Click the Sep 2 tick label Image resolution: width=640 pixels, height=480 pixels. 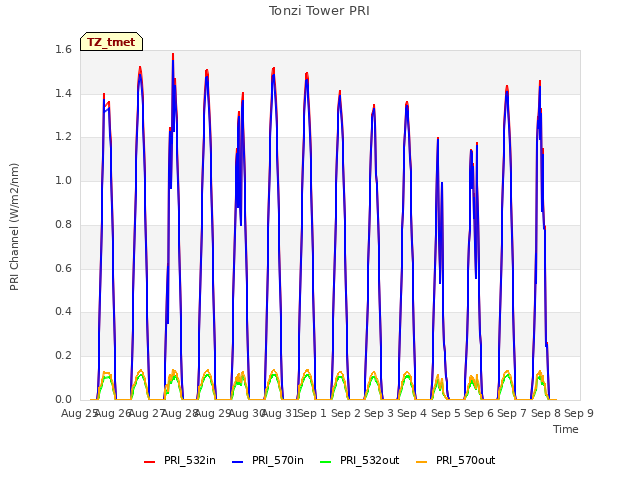[x=346, y=413]
